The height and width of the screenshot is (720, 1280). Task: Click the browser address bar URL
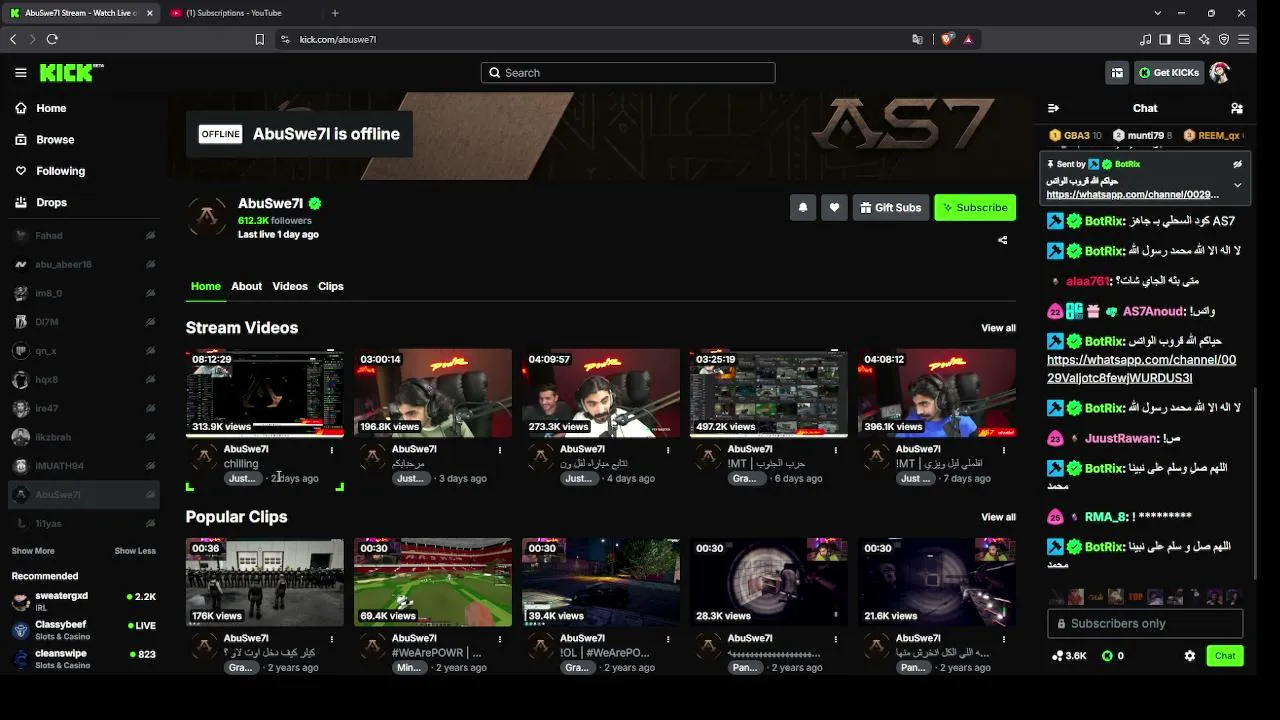click(338, 39)
